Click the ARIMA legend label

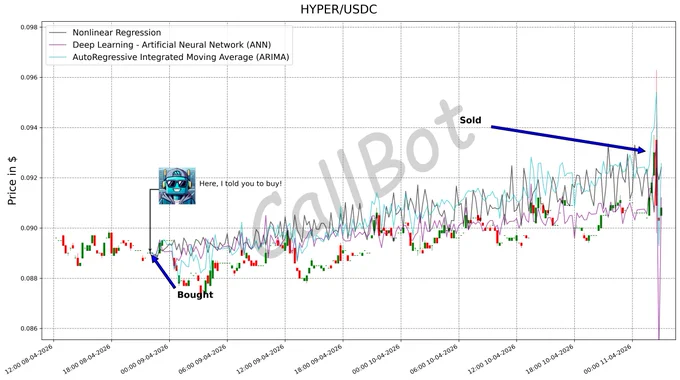pos(181,57)
